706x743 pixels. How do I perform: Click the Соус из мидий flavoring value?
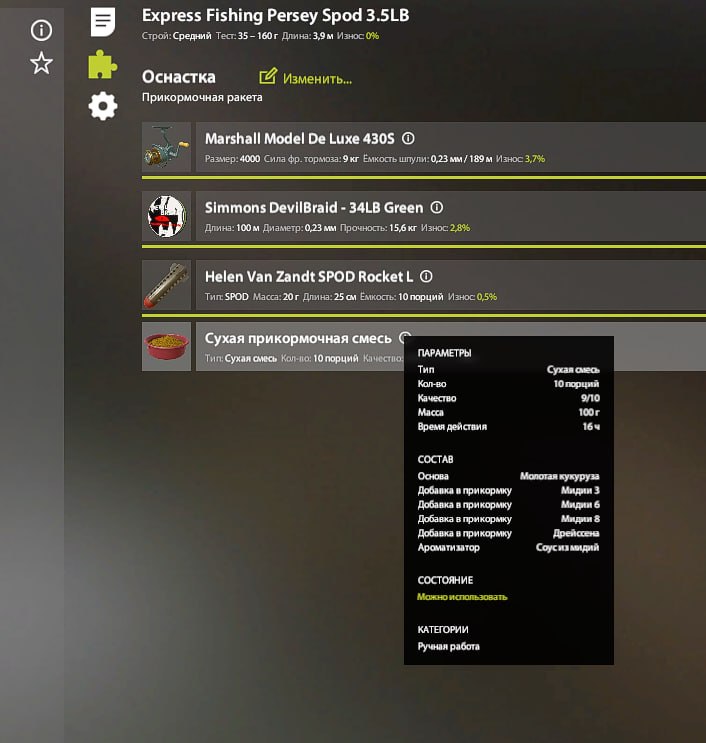click(x=568, y=548)
